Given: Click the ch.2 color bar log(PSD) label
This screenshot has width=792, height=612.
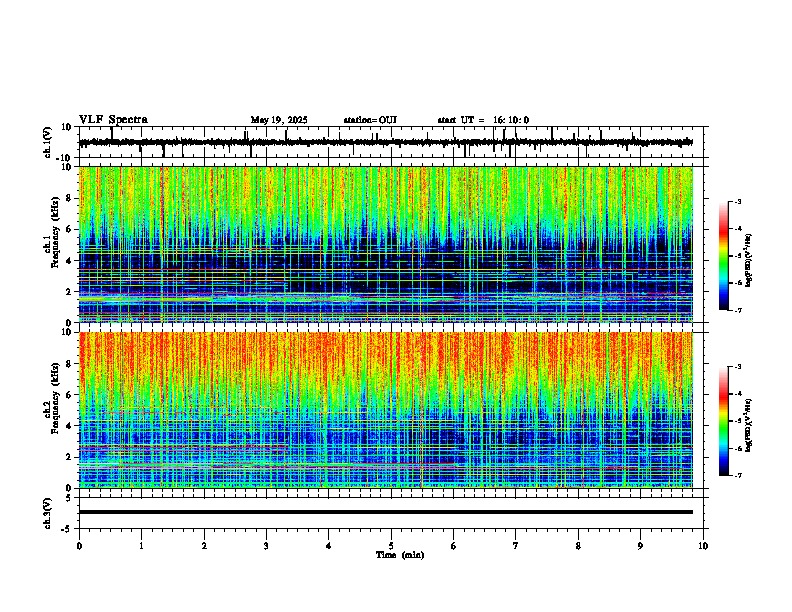Looking at the screenshot, I should pyautogui.click(x=749, y=426).
